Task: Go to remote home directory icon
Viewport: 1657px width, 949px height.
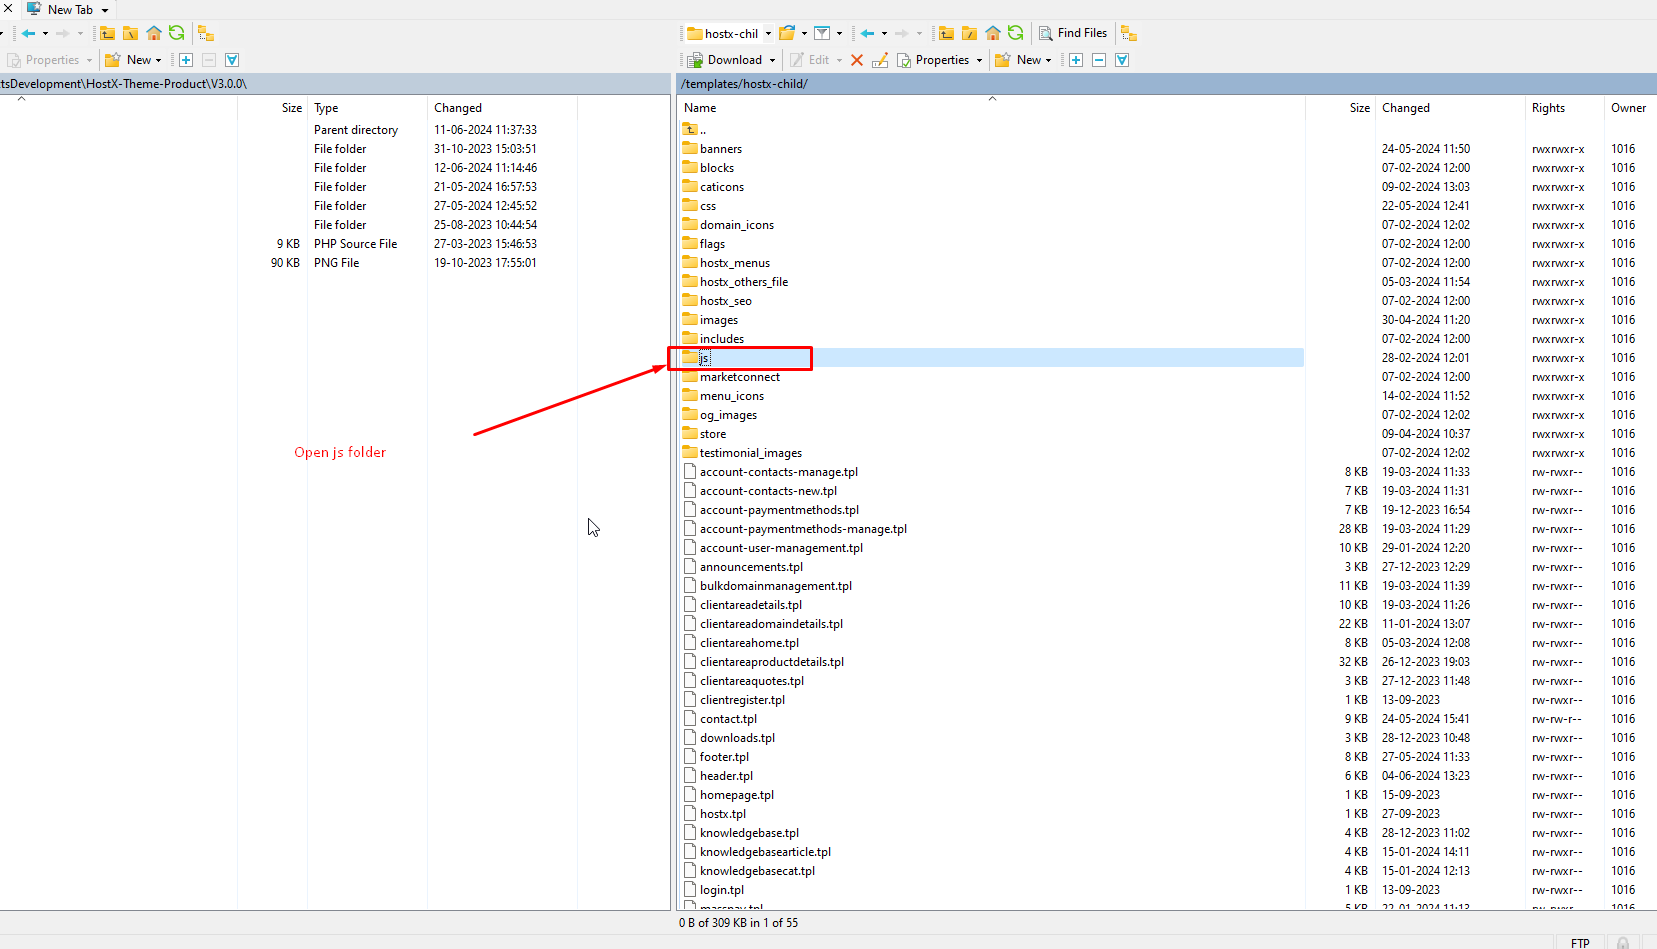Action: tap(993, 33)
